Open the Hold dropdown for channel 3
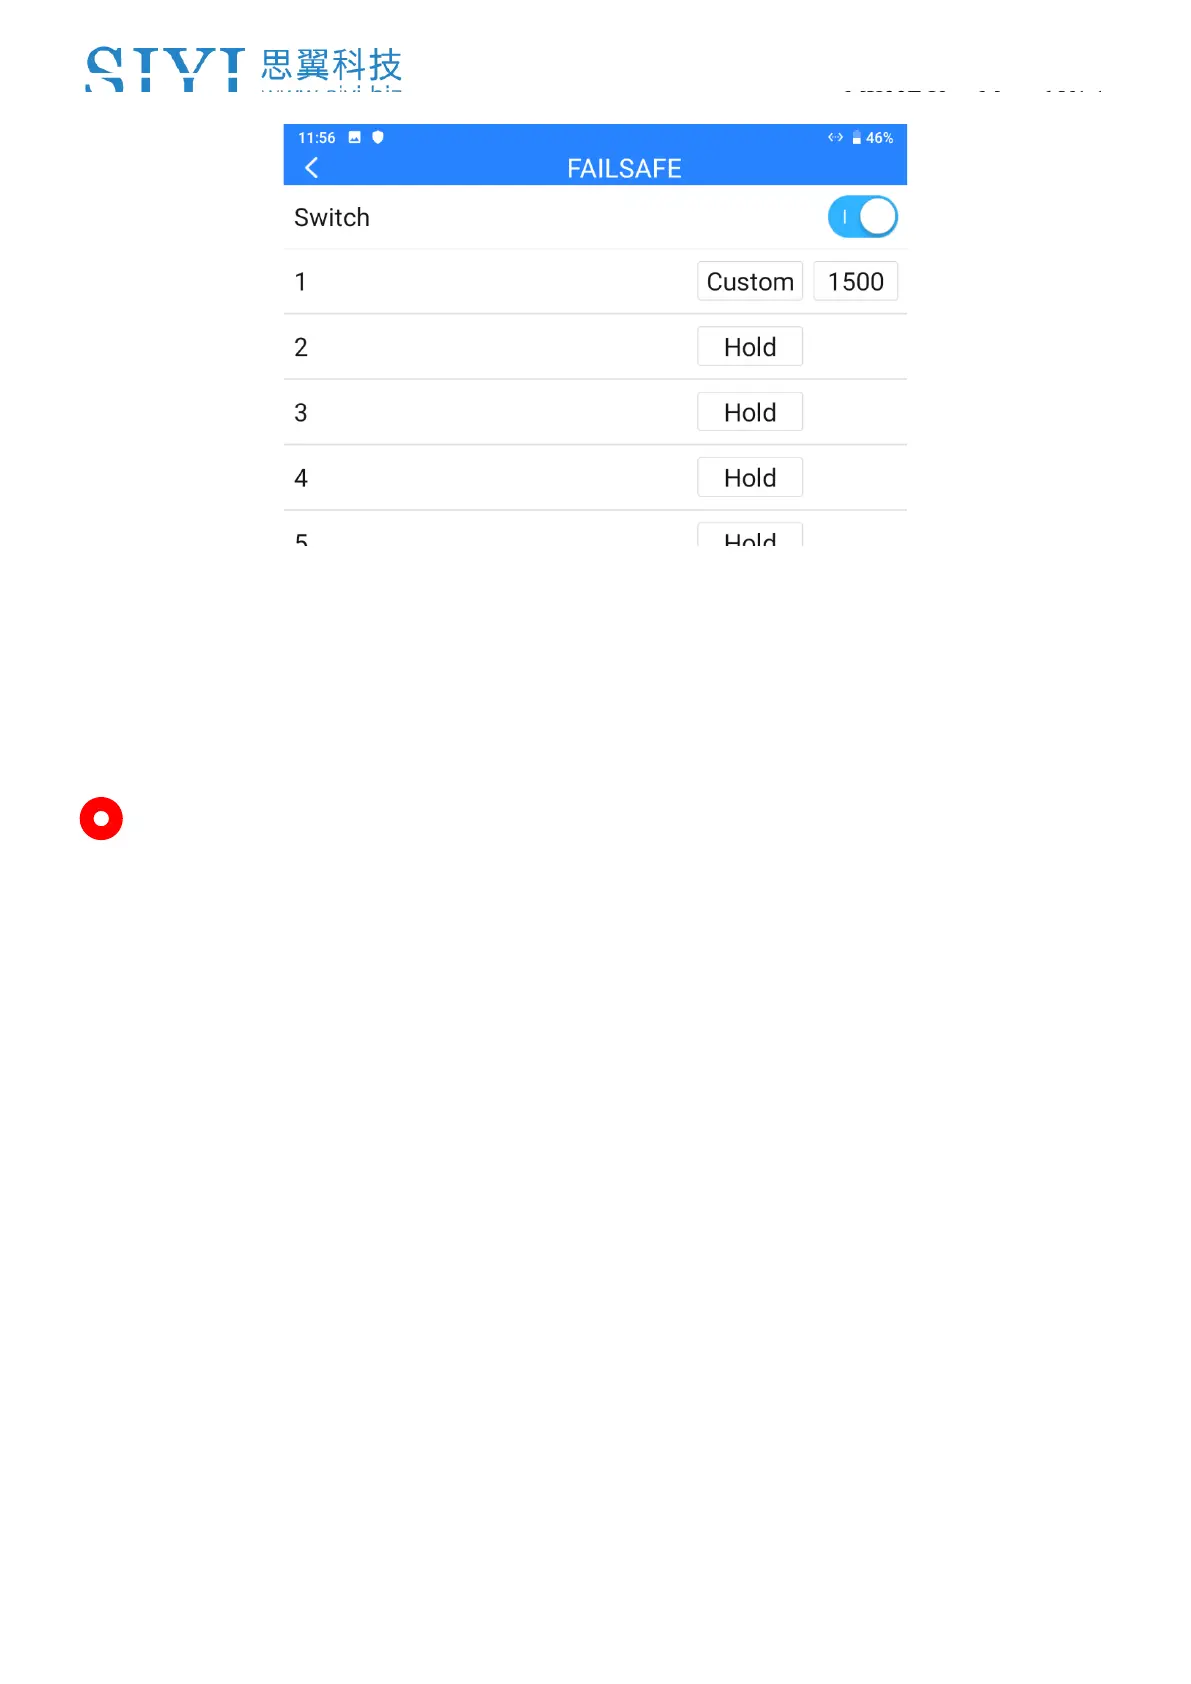 tap(750, 413)
